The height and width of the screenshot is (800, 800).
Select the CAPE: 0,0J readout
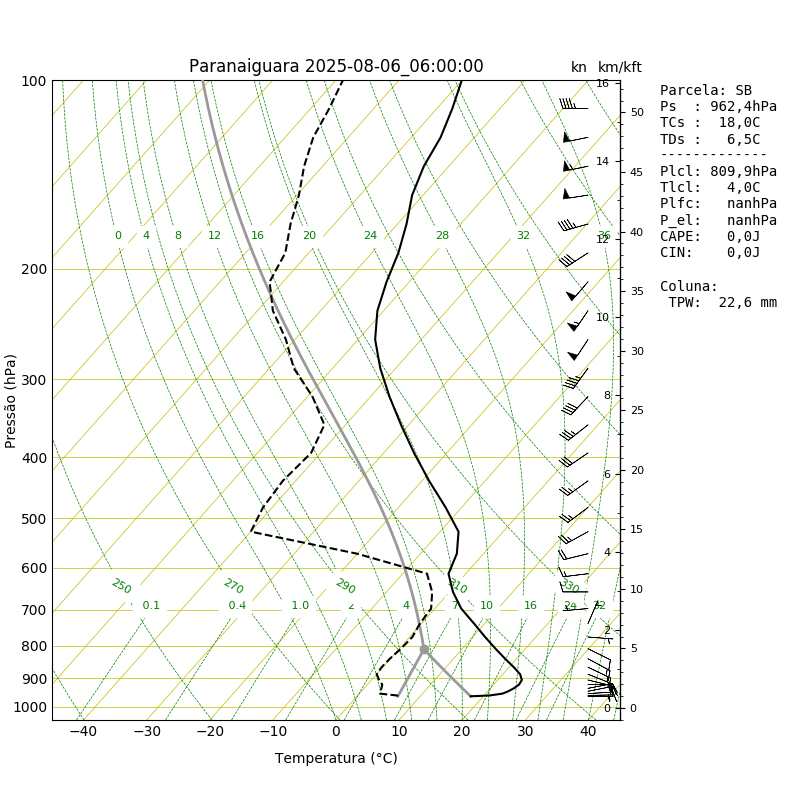pyautogui.click(x=710, y=237)
